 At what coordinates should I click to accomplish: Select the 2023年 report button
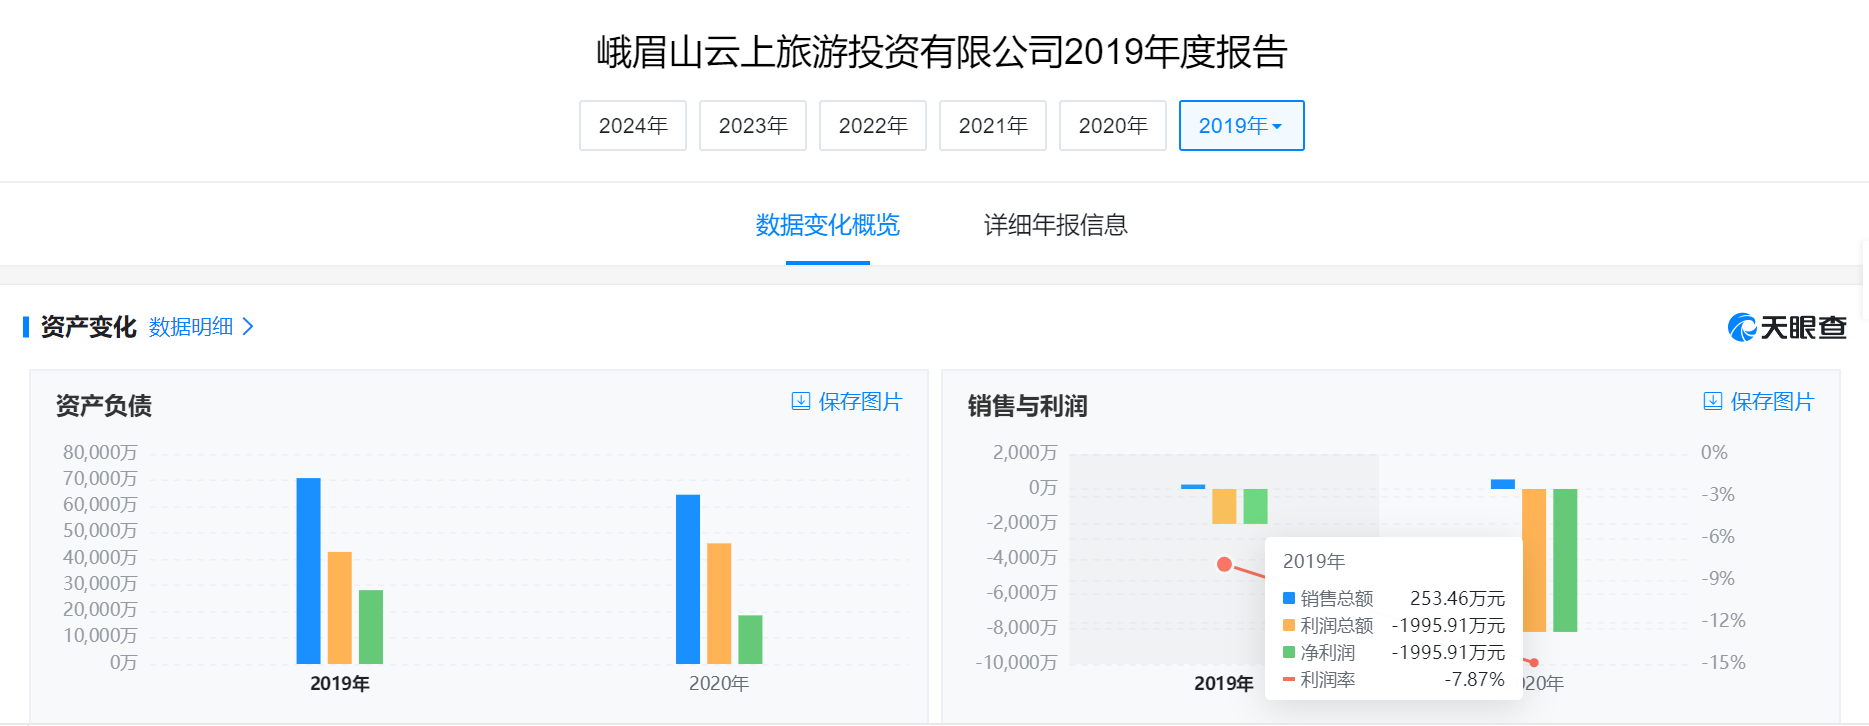point(753,126)
